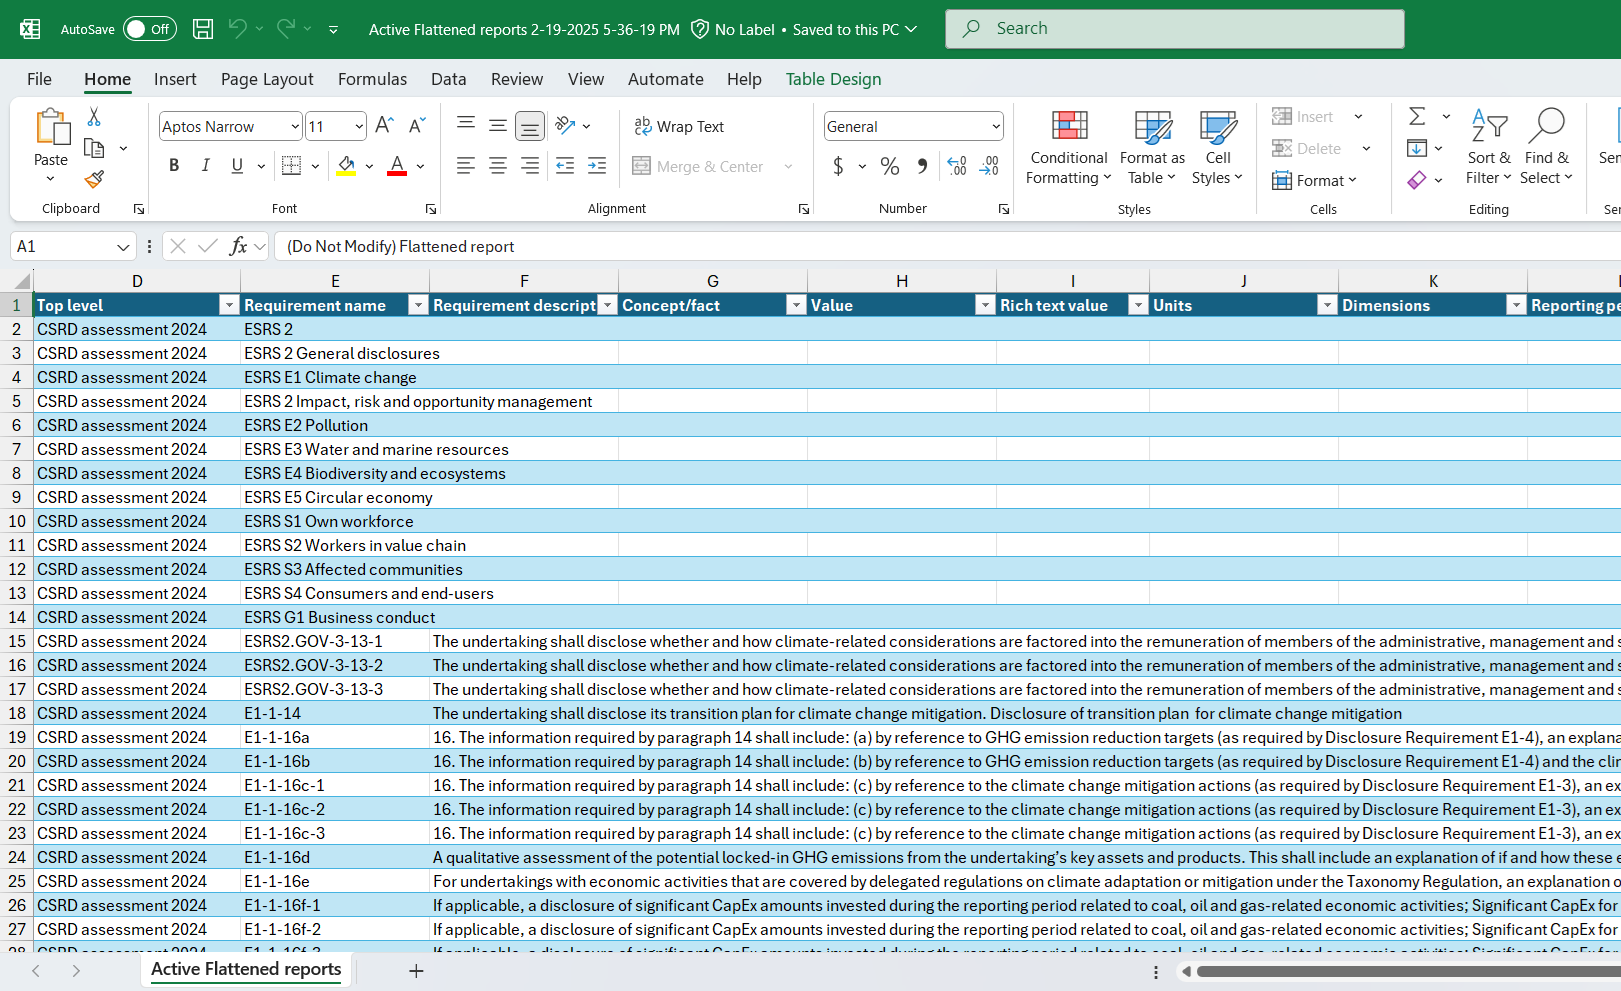Click the Format cells button

point(1315,181)
